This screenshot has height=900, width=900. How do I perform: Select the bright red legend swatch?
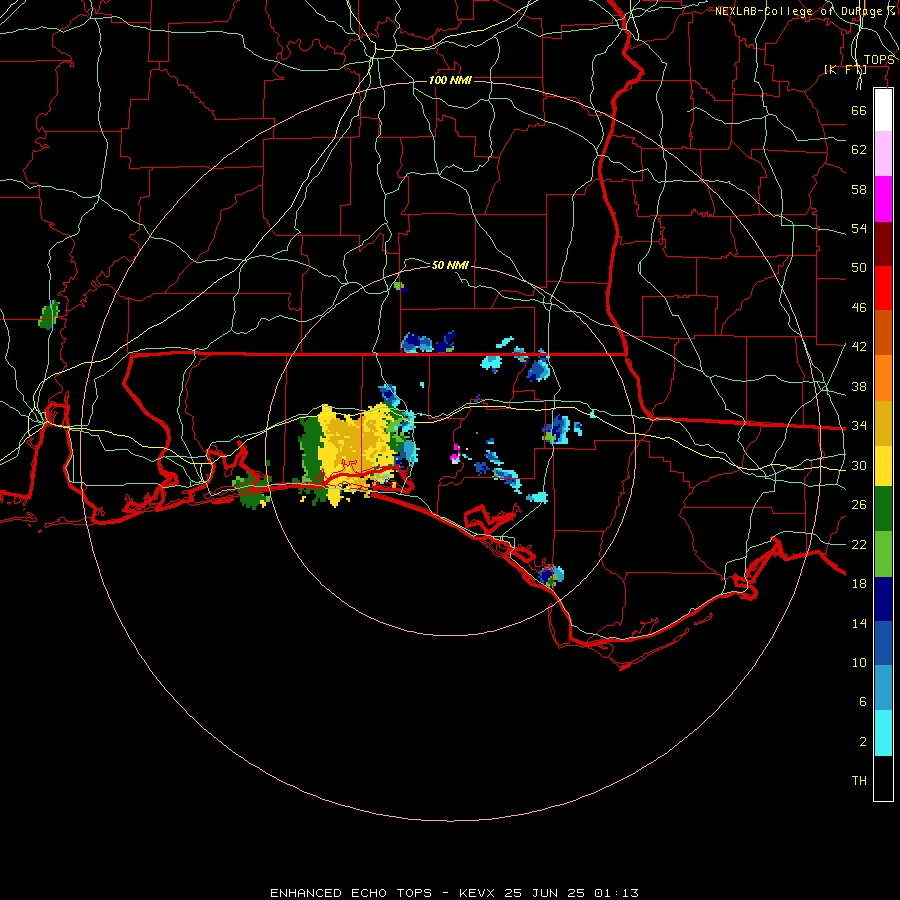(x=883, y=288)
